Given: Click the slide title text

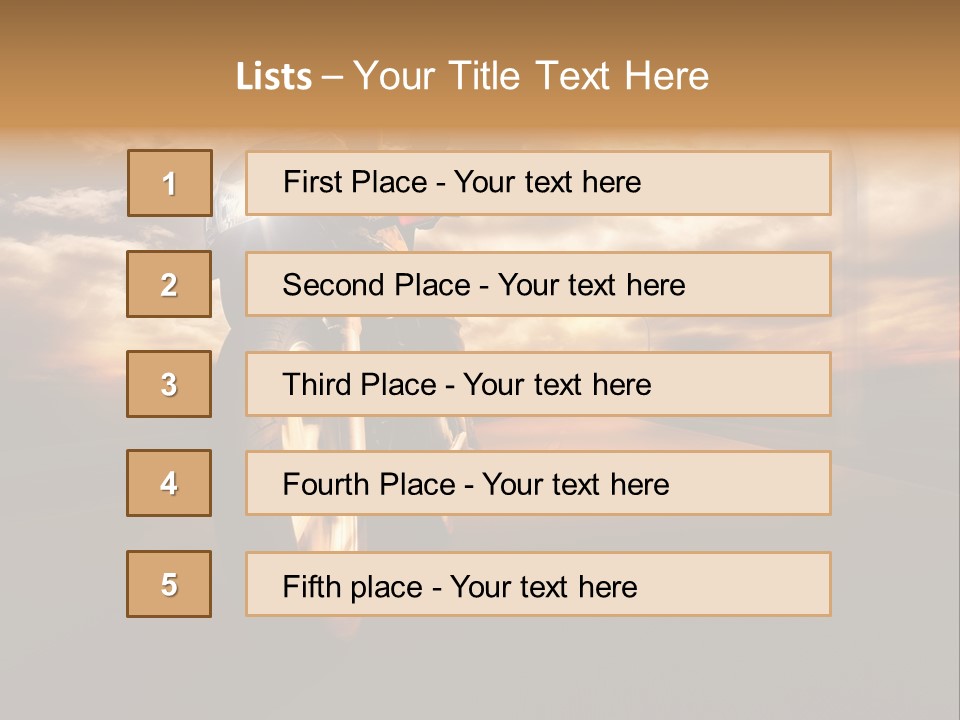Looking at the screenshot, I should click(x=472, y=76).
